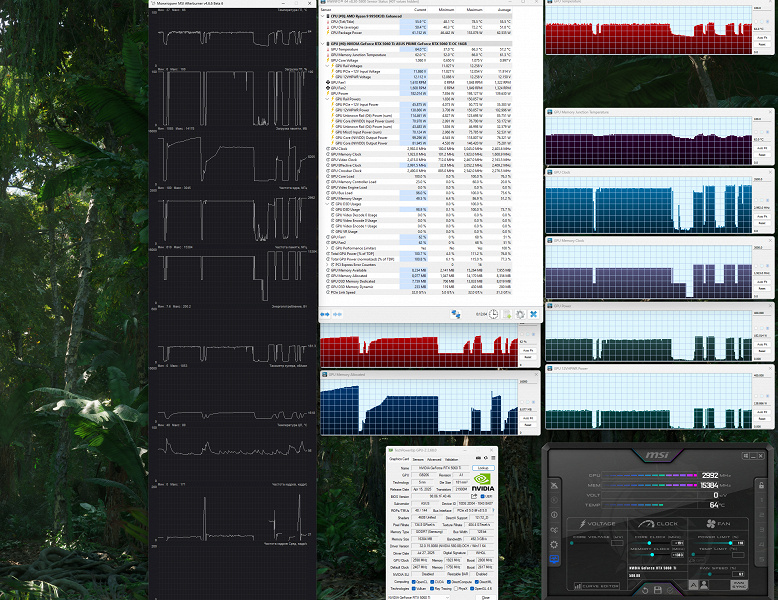Click GPU-Z BIOS export share icon
The height and width of the screenshot is (600, 778).
pos(474,496)
